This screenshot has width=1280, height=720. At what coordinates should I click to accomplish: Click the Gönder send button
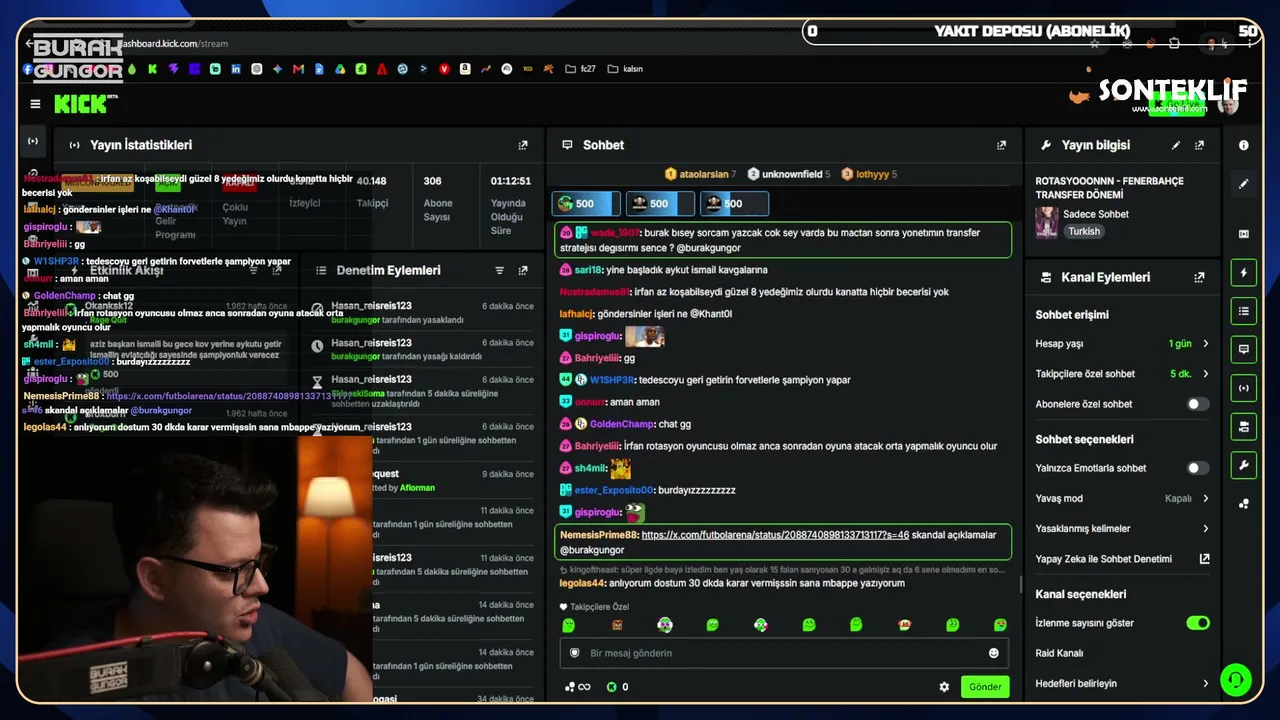click(985, 687)
